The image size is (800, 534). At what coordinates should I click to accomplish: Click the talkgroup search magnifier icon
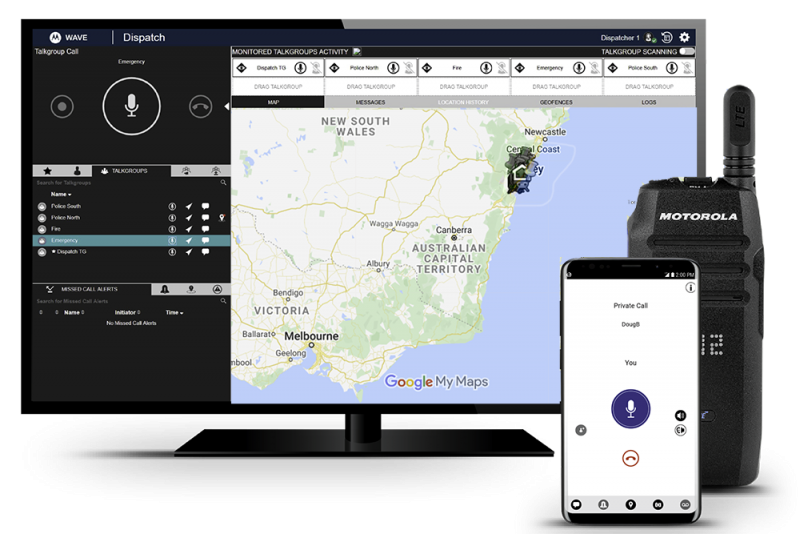click(x=223, y=183)
